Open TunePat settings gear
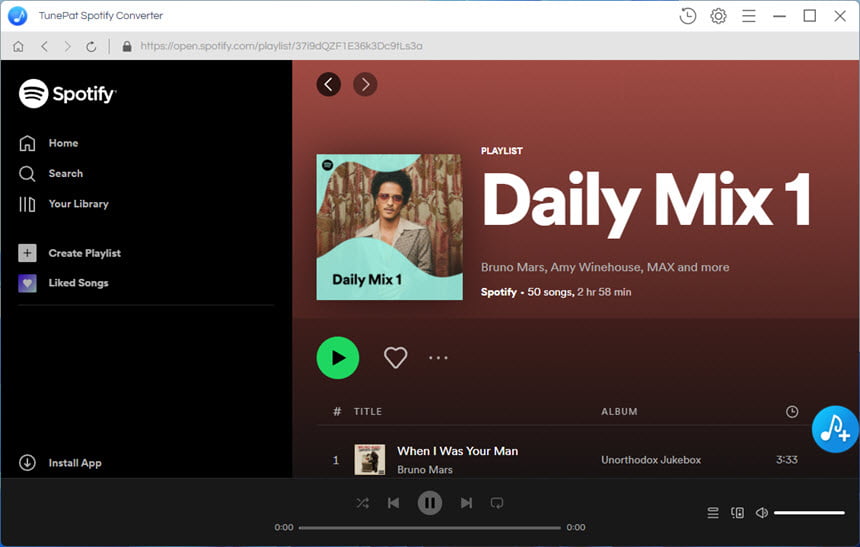This screenshot has height=547, width=860. (x=718, y=16)
